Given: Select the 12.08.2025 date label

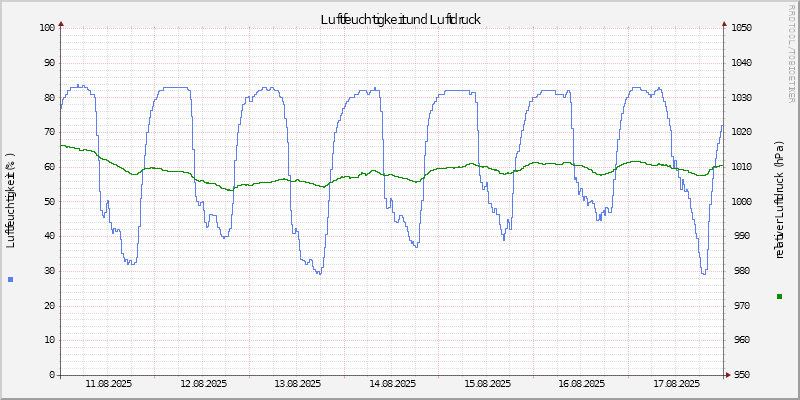Looking at the screenshot, I should click(x=203, y=383).
